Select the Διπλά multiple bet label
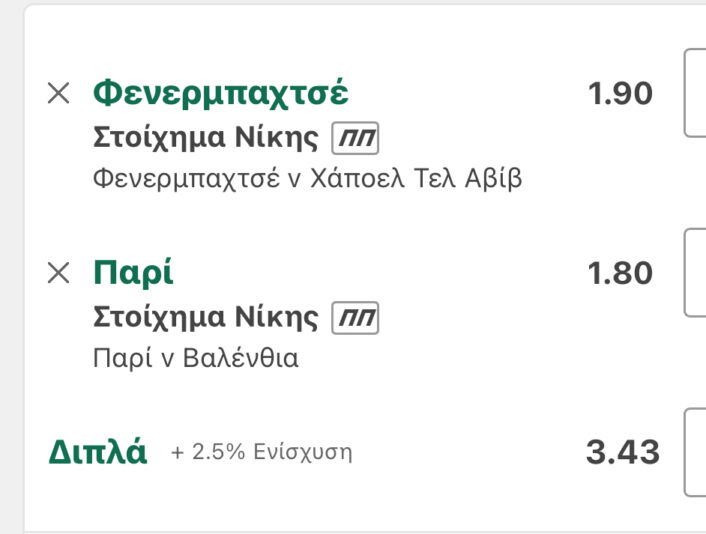The height and width of the screenshot is (534, 706). click(97, 452)
